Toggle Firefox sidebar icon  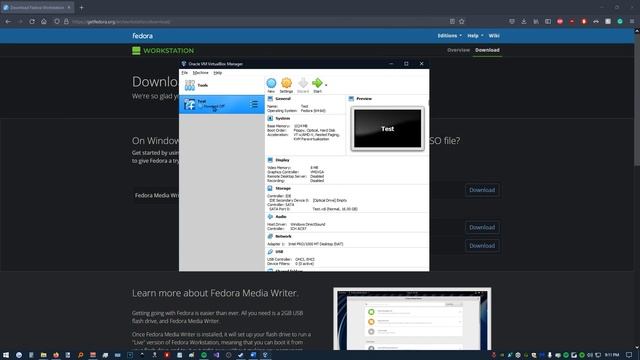tap(548, 21)
